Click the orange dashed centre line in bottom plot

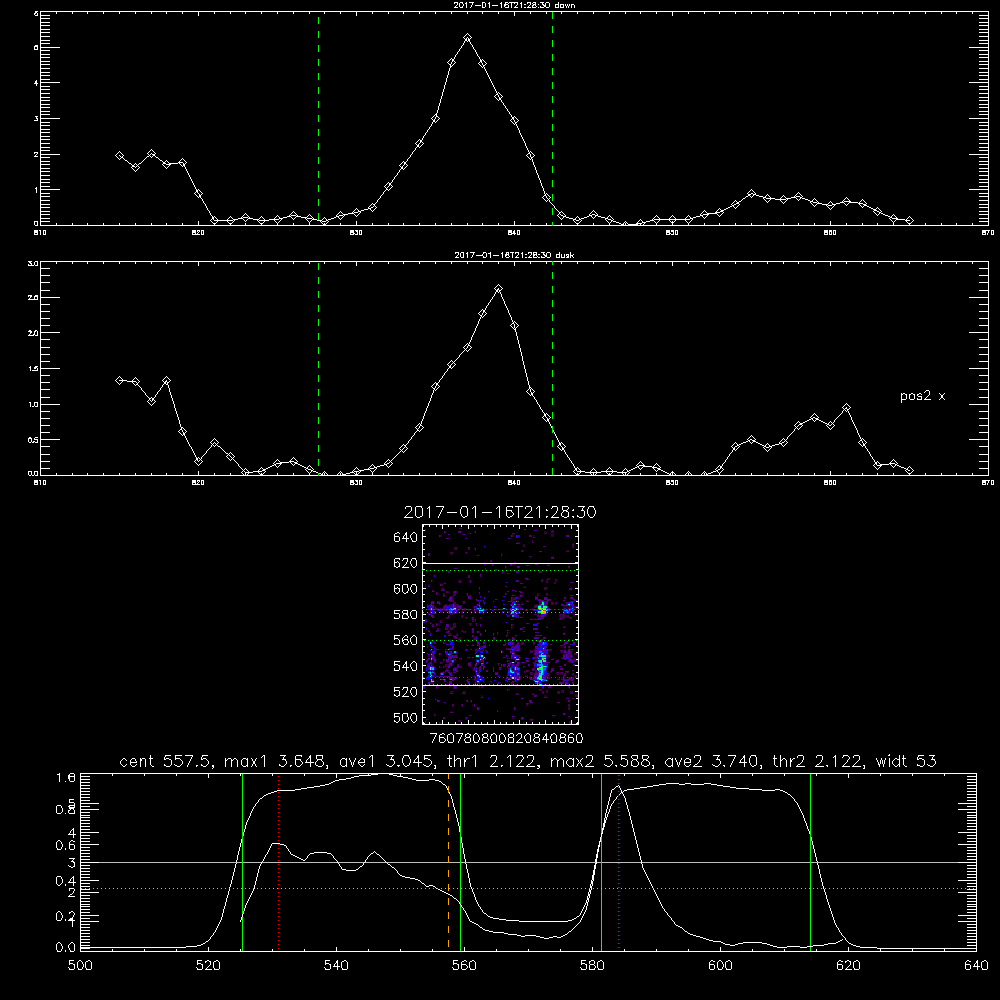click(x=448, y=861)
